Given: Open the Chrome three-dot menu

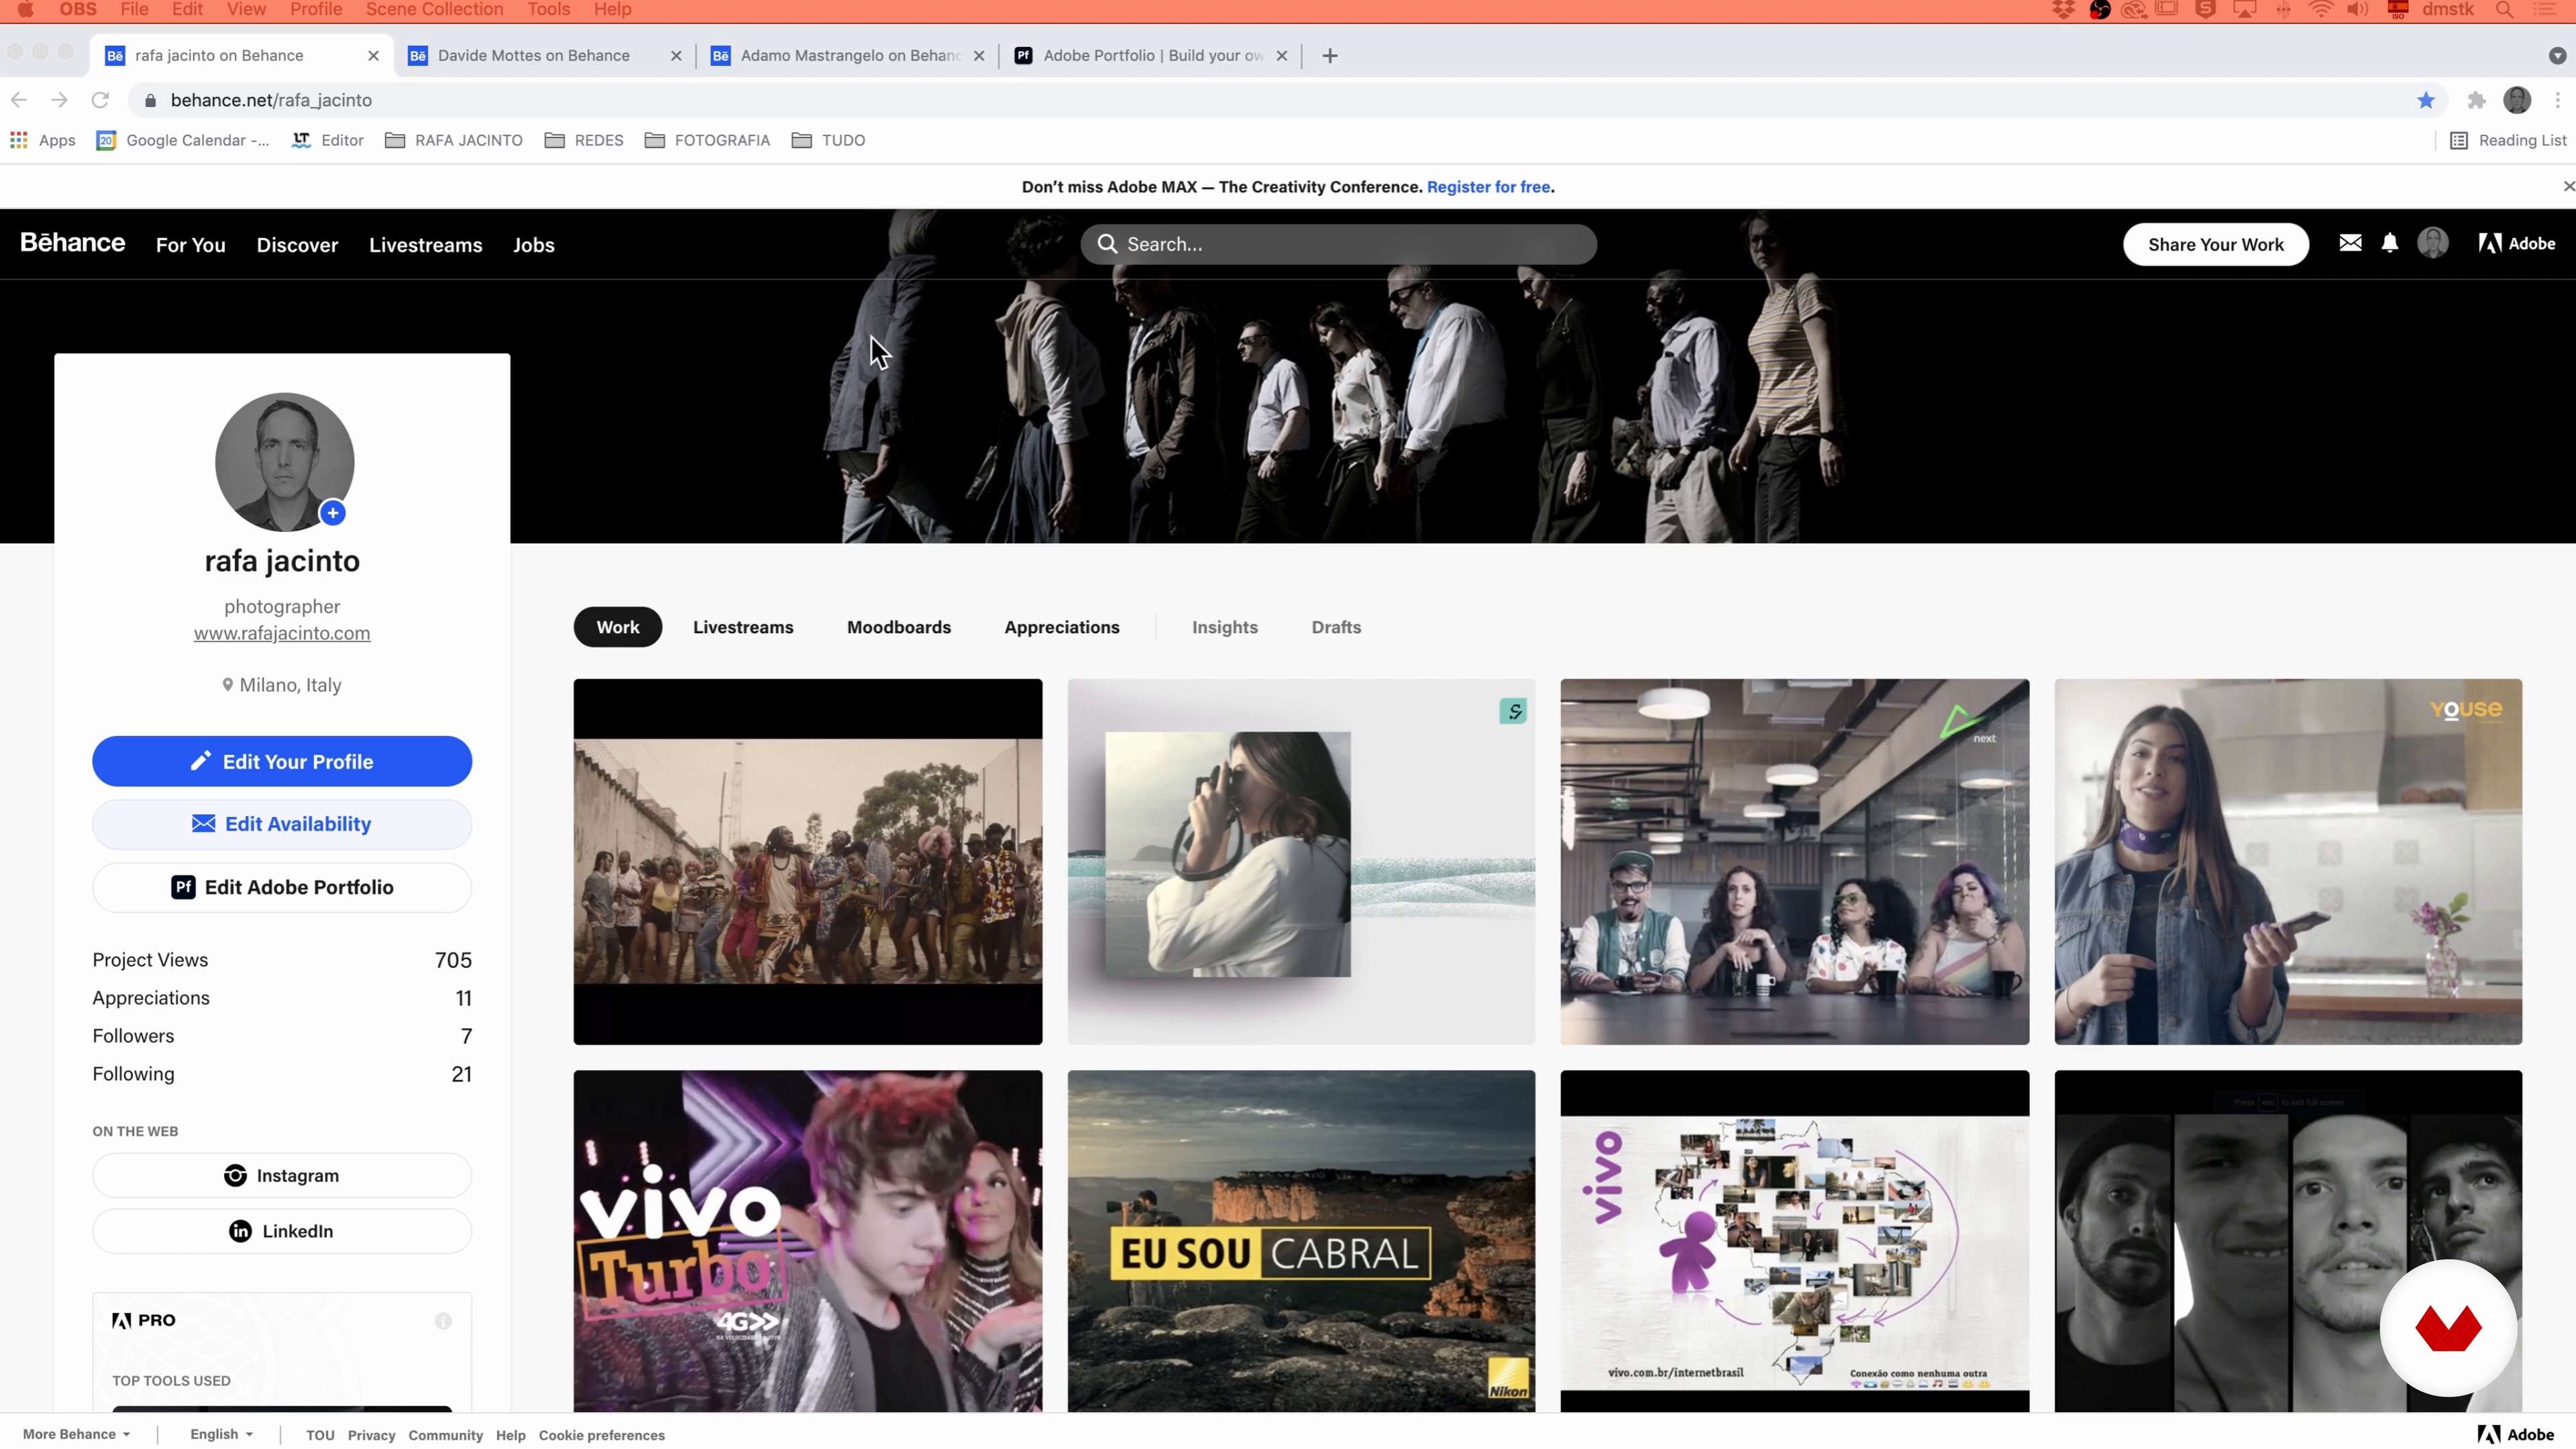Looking at the screenshot, I should pos(2557,100).
